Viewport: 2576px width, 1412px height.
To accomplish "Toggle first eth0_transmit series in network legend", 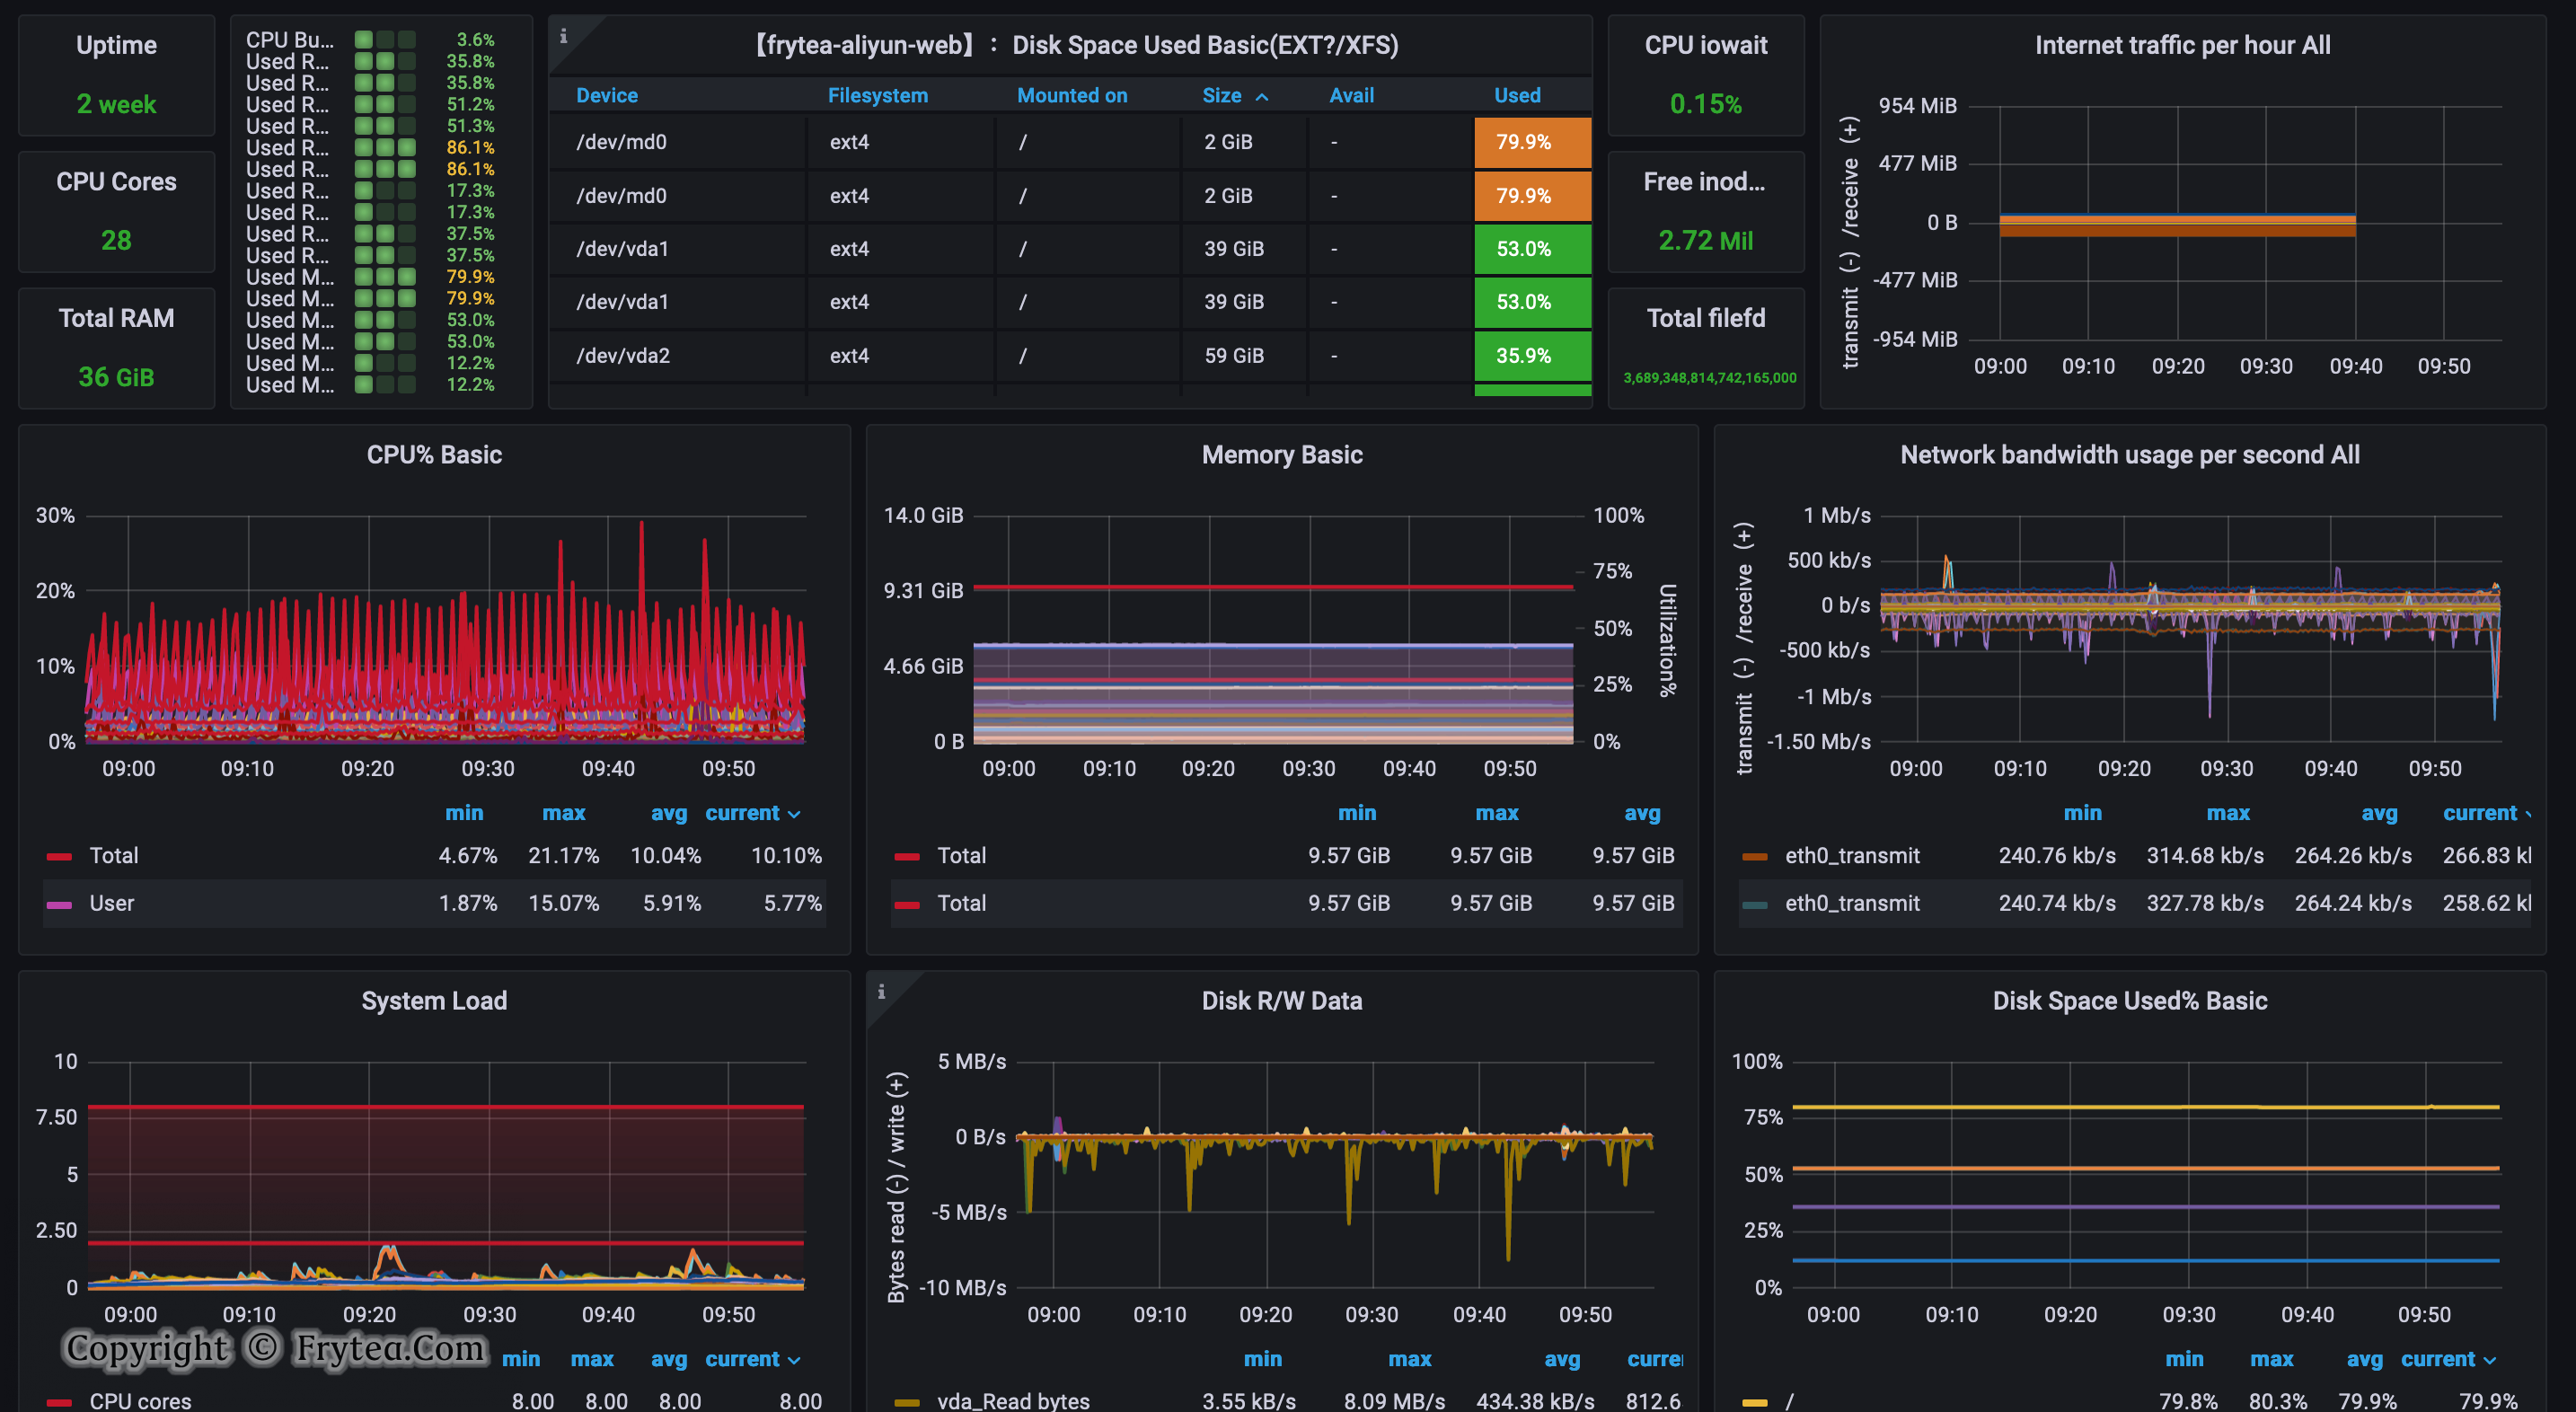I will tap(1851, 855).
